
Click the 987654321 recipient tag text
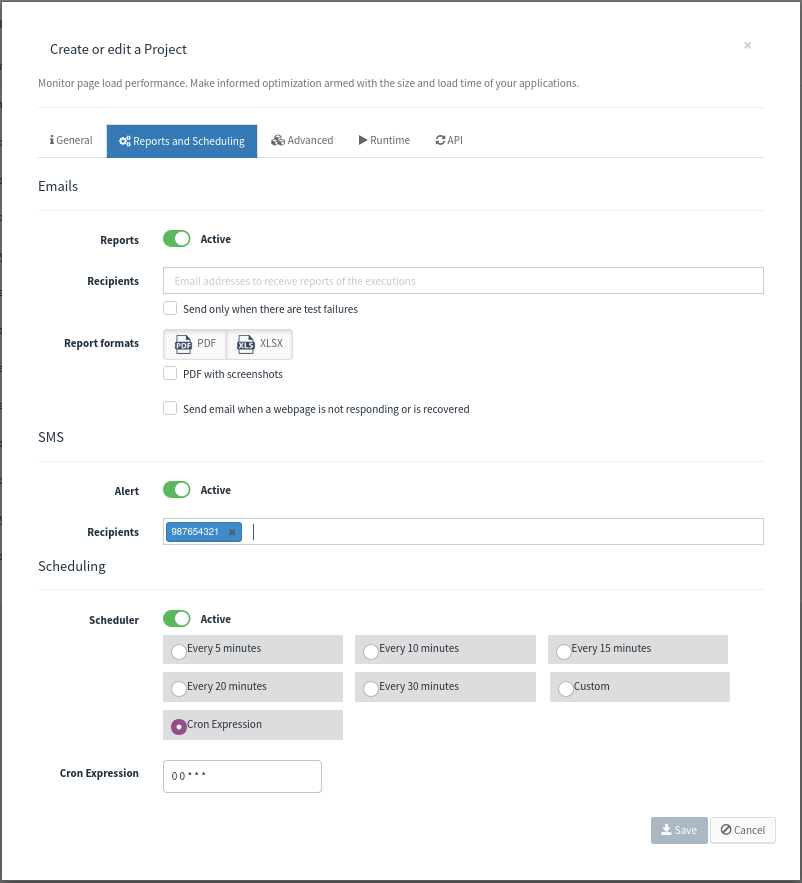[x=195, y=532]
